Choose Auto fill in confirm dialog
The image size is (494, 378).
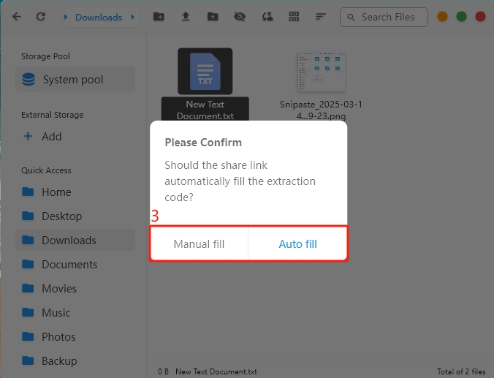(x=298, y=244)
